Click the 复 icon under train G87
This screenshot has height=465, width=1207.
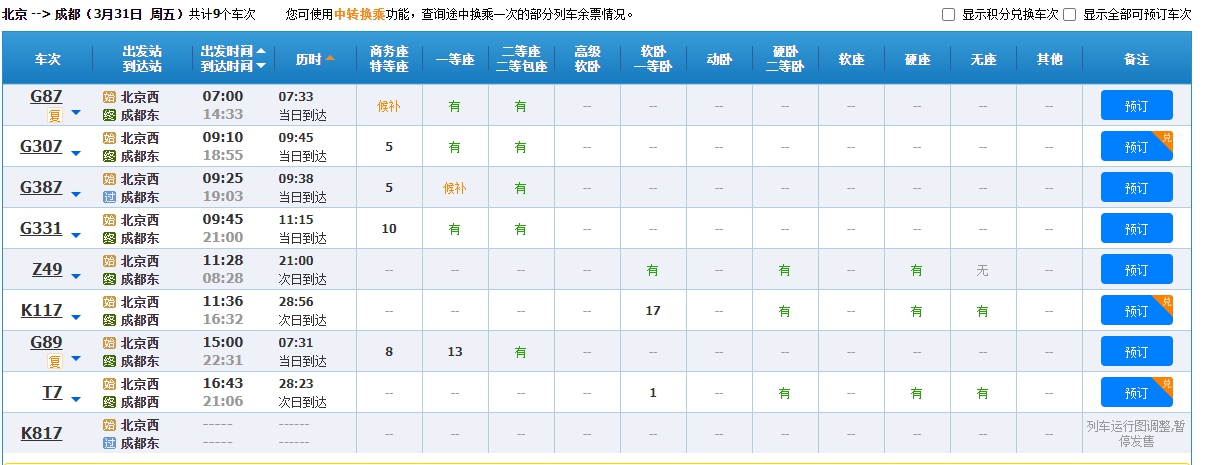pos(55,116)
